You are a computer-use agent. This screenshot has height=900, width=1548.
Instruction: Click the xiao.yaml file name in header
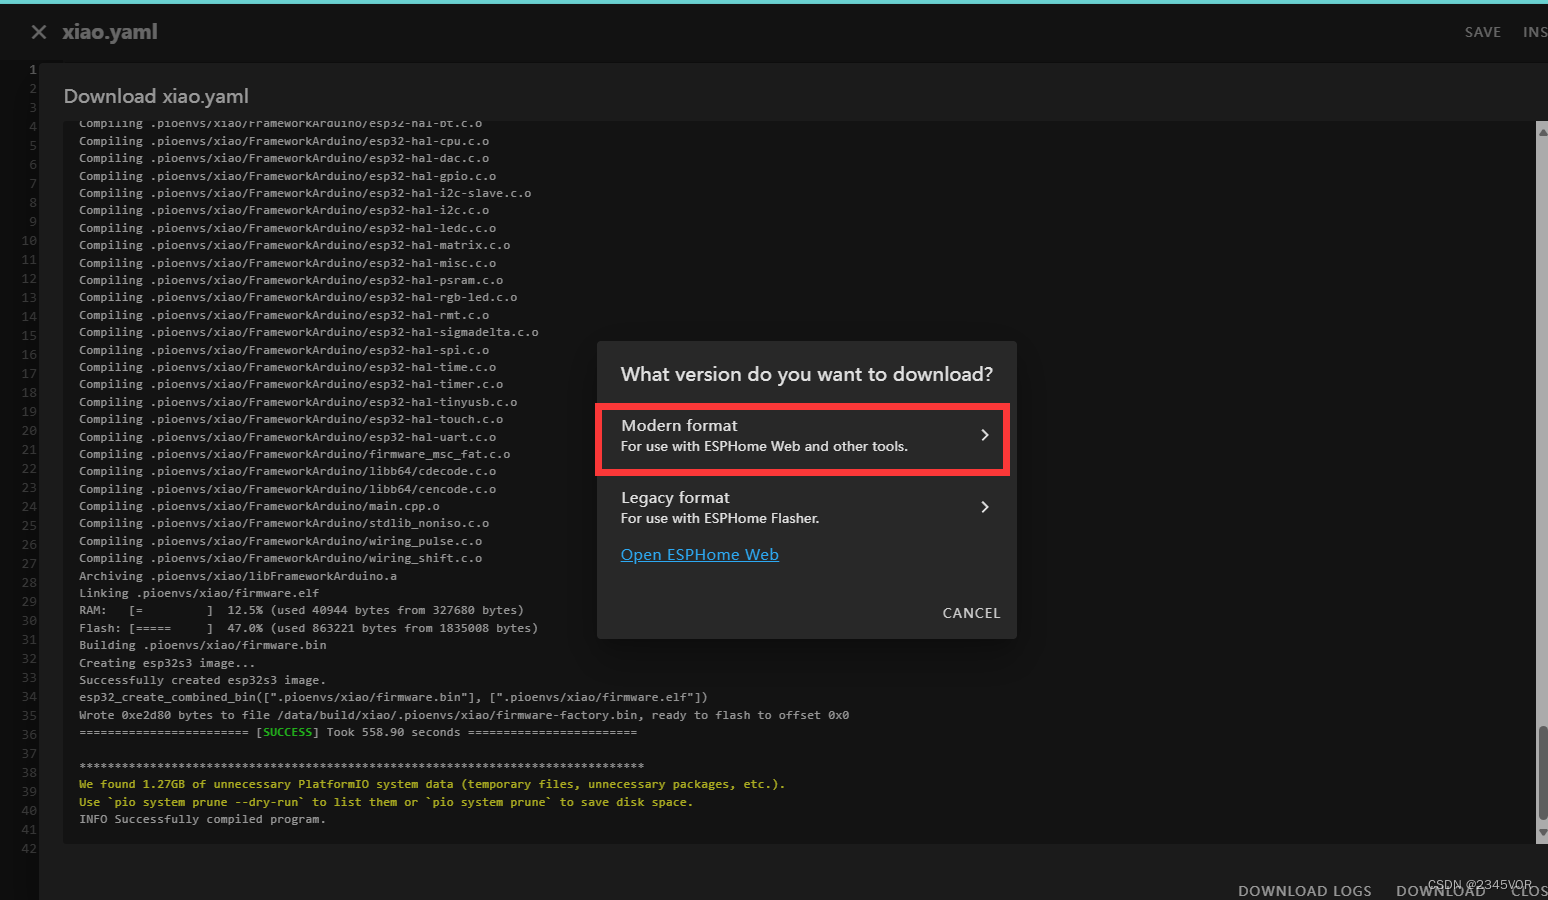pos(110,32)
